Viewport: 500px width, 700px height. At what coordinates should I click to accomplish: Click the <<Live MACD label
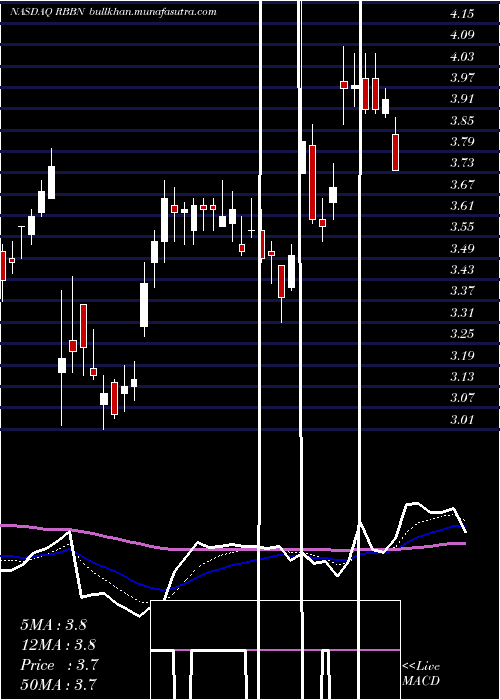click(421, 674)
